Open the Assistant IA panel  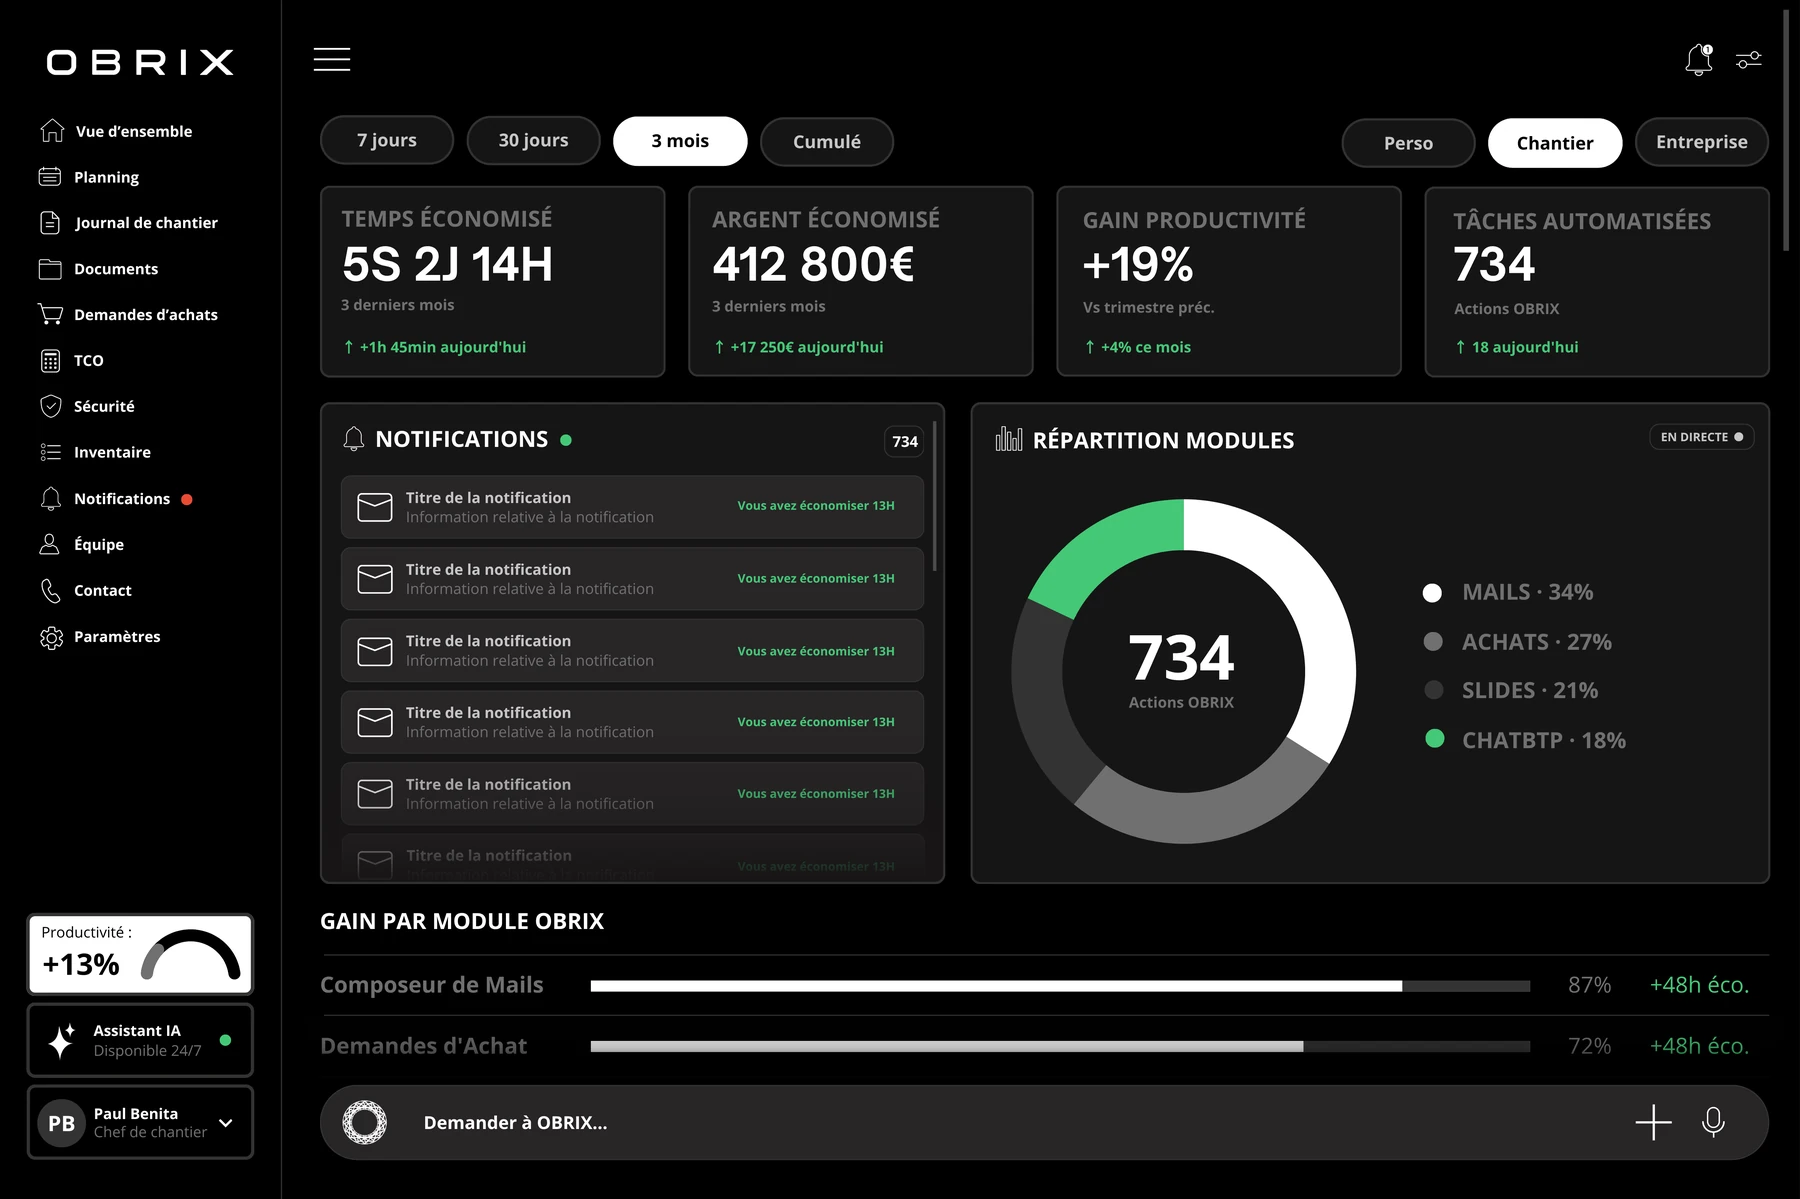click(x=140, y=1040)
